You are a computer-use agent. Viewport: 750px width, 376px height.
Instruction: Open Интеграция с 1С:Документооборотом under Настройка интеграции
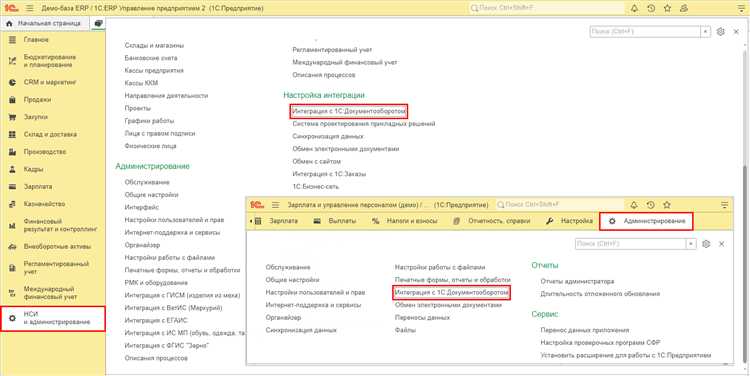pos(349,111)
